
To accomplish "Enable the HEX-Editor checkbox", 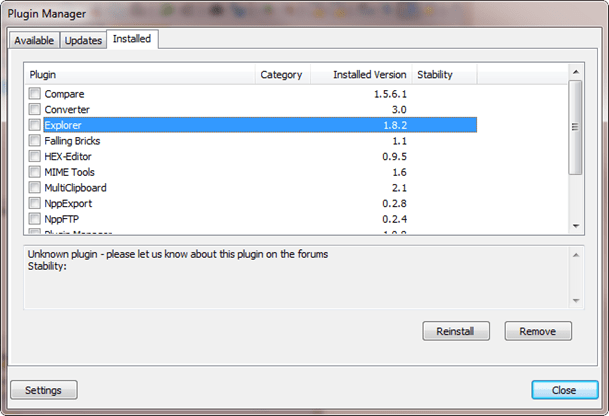I will point(35,156).
